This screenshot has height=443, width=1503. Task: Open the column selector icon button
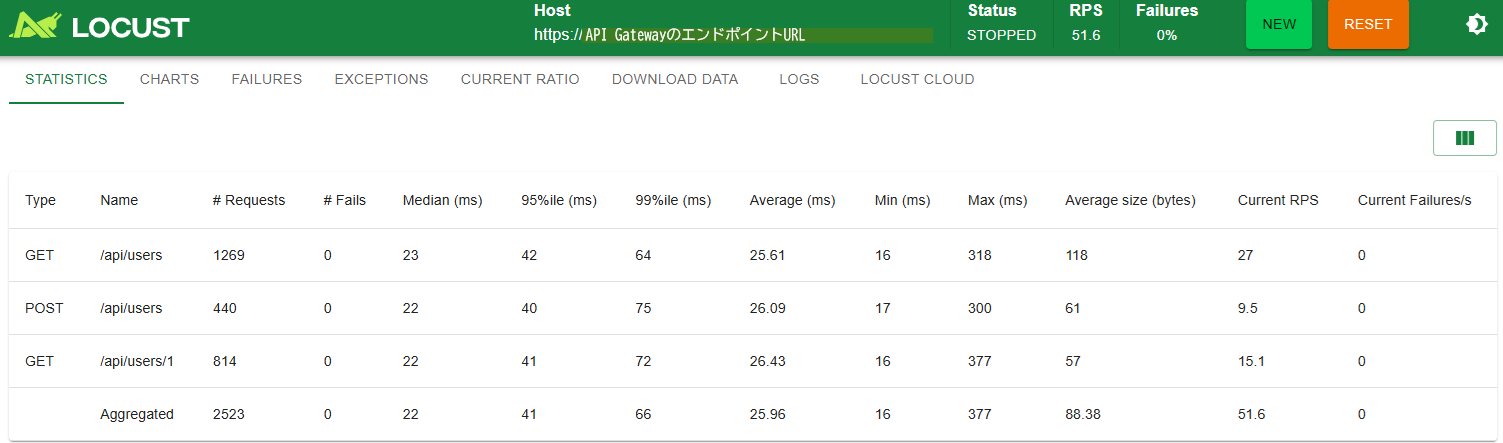[1464, 138]
